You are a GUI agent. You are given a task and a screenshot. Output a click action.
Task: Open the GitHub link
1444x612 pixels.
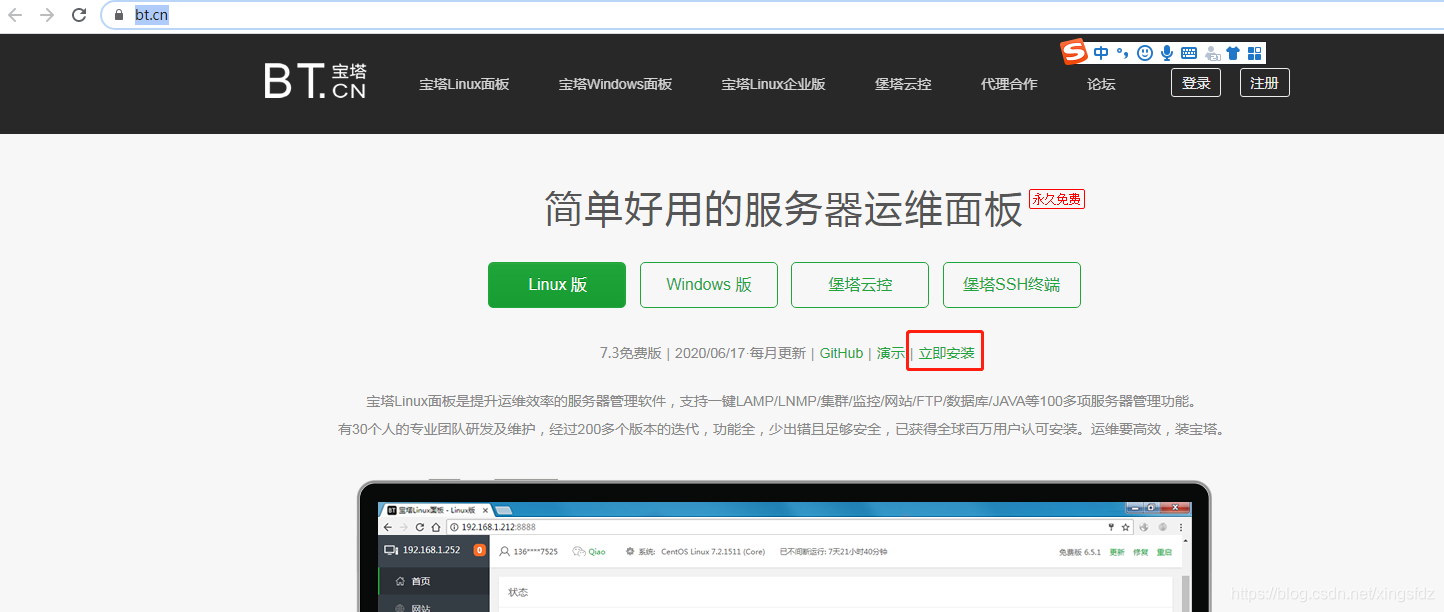click(x=841, y=353)
